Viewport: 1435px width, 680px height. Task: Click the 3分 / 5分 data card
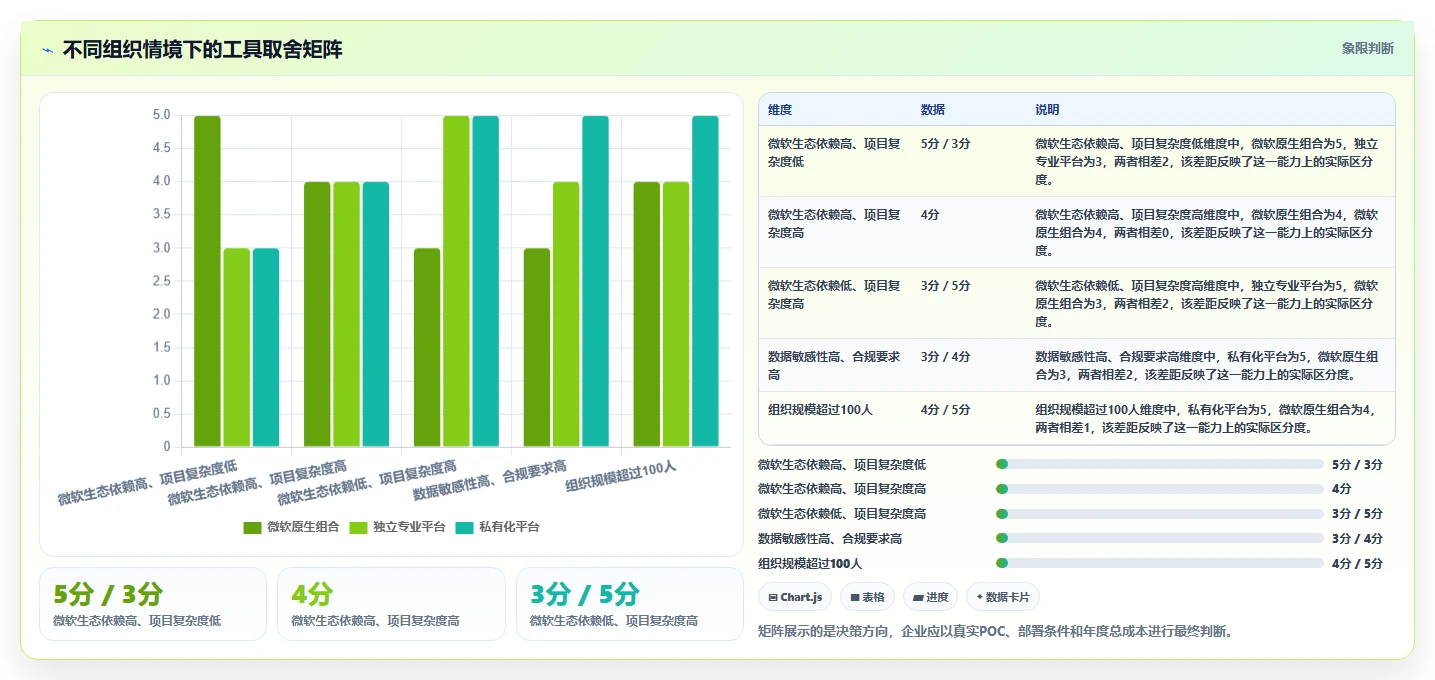(x=630, y=604)
